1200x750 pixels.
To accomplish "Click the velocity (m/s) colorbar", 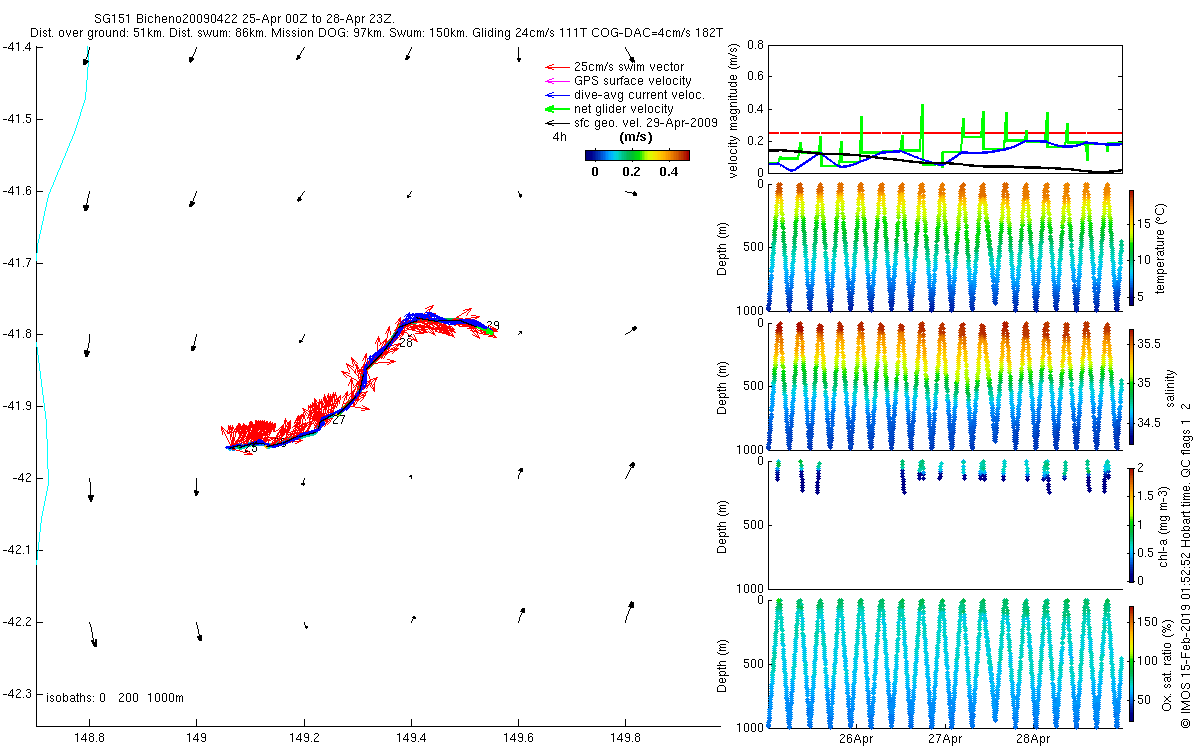I will pos(637,155).
